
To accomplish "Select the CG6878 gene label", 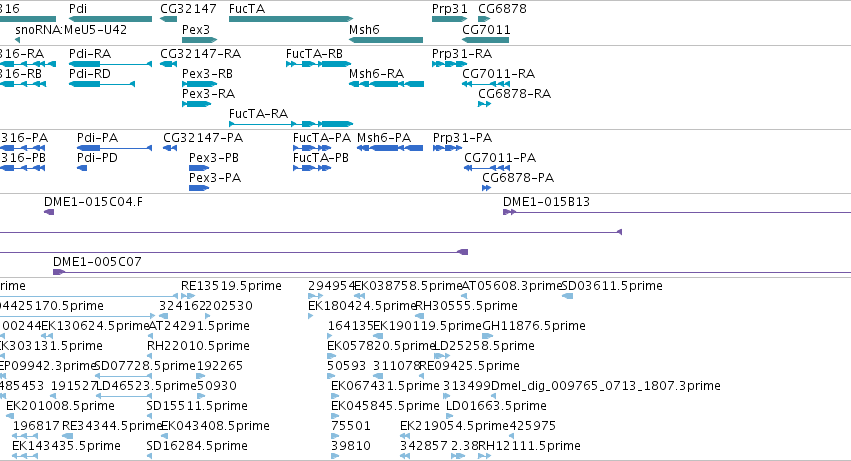I will coord(502,9).
